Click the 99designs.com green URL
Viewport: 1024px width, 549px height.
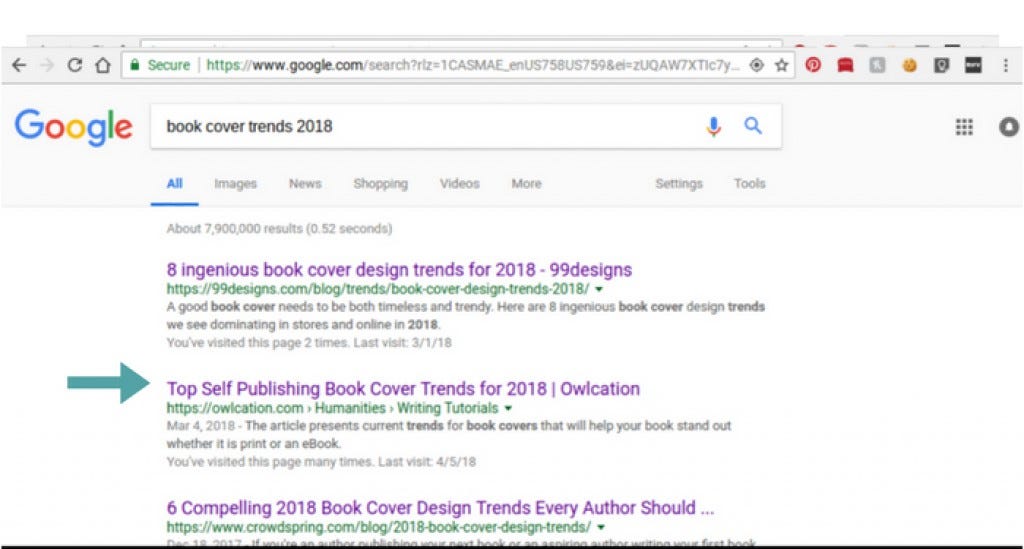[x=377, y=289]
